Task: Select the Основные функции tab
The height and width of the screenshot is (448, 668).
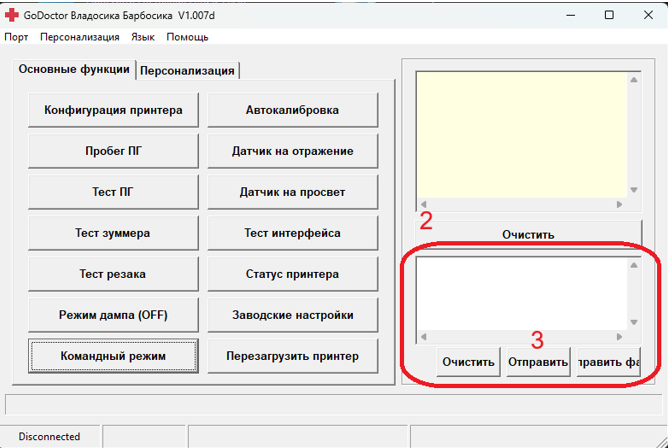Action: (x=74, y=70)
